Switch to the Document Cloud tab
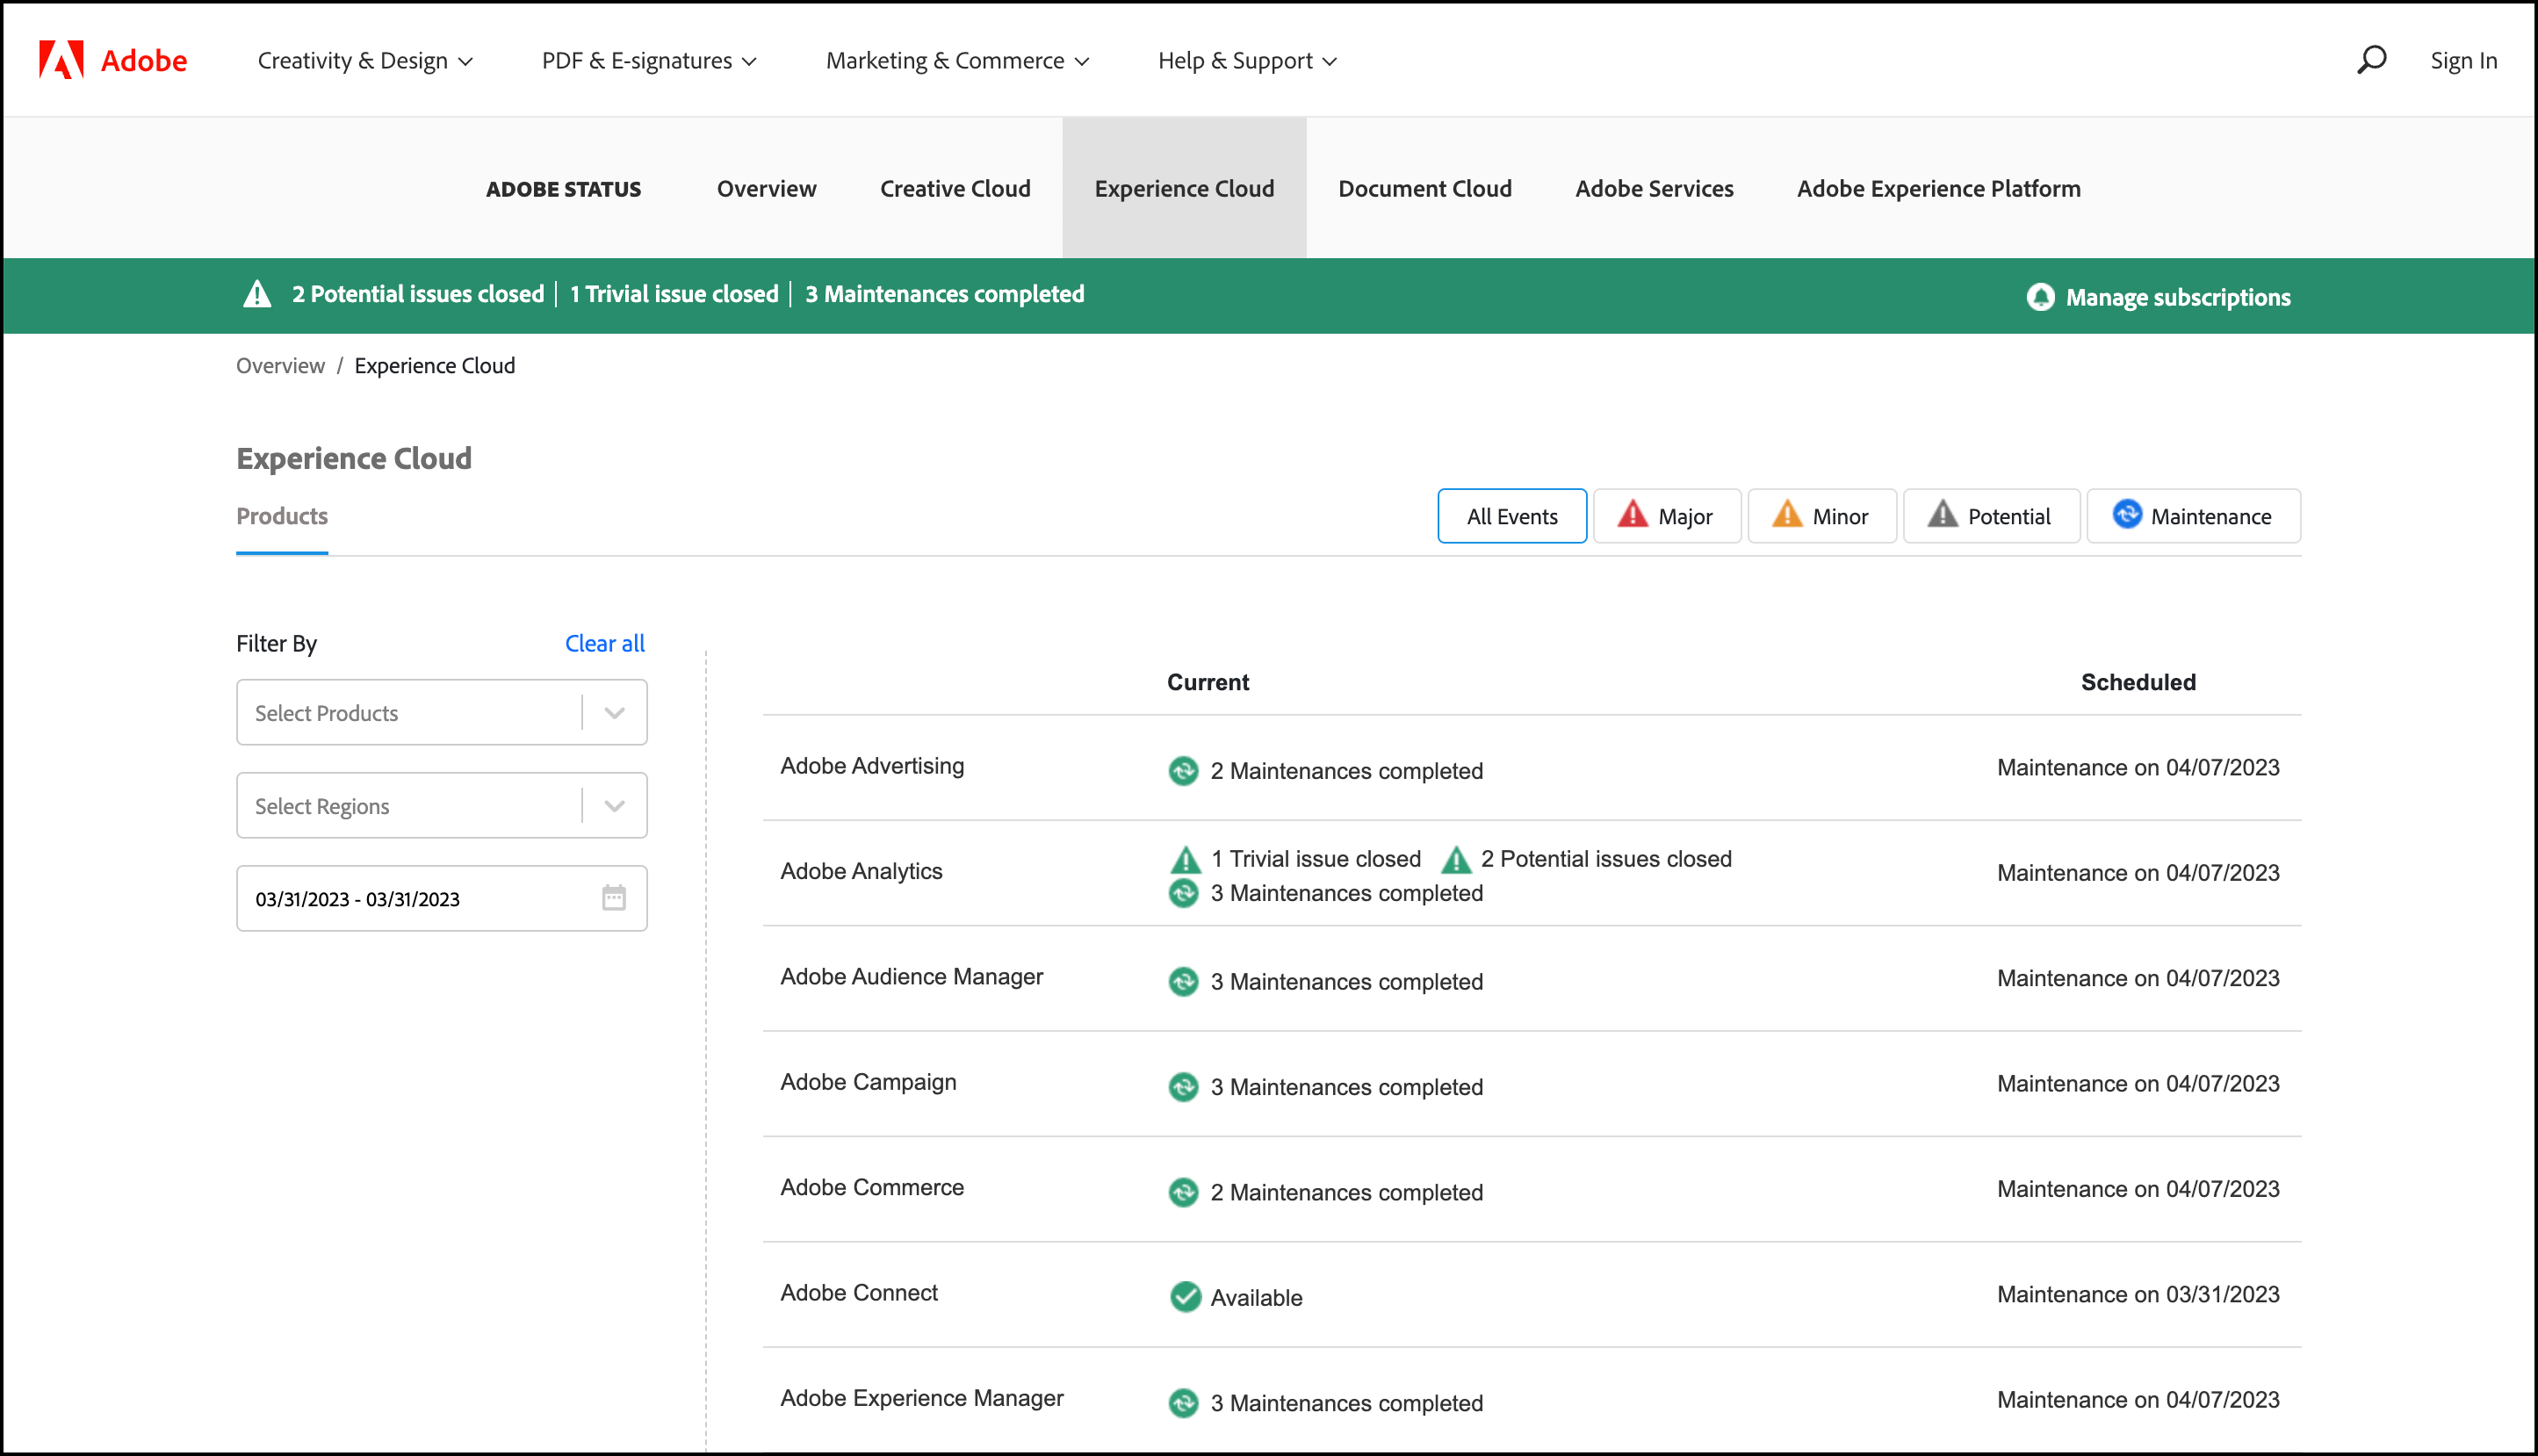Viewport: 2538px width, 1456px height. 1424,189
